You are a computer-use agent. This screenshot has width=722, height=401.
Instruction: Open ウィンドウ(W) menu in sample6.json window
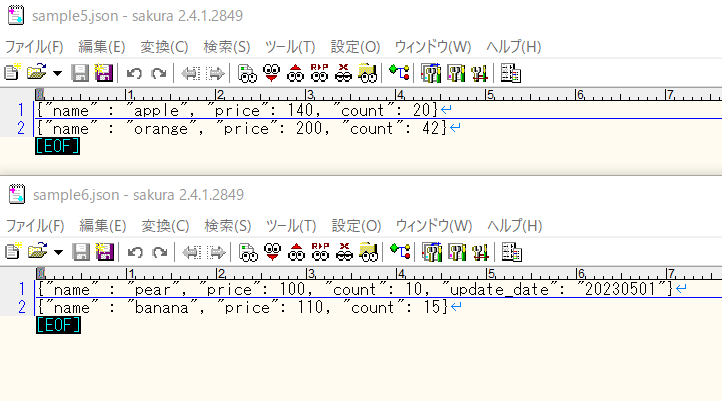434,226
